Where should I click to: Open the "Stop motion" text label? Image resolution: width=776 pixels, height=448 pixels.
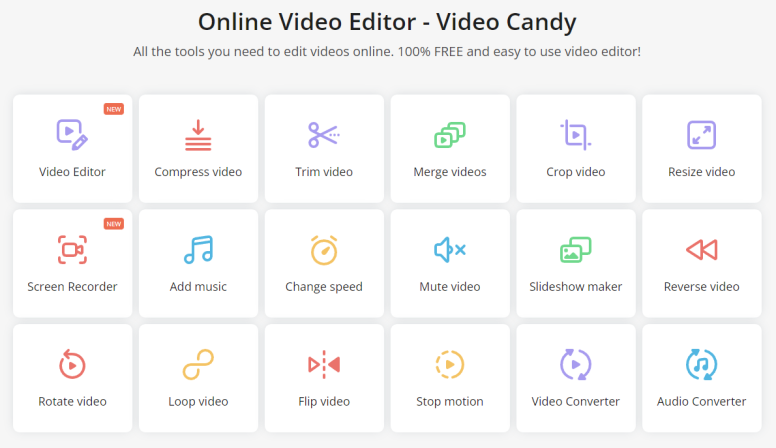pos(450,402)
